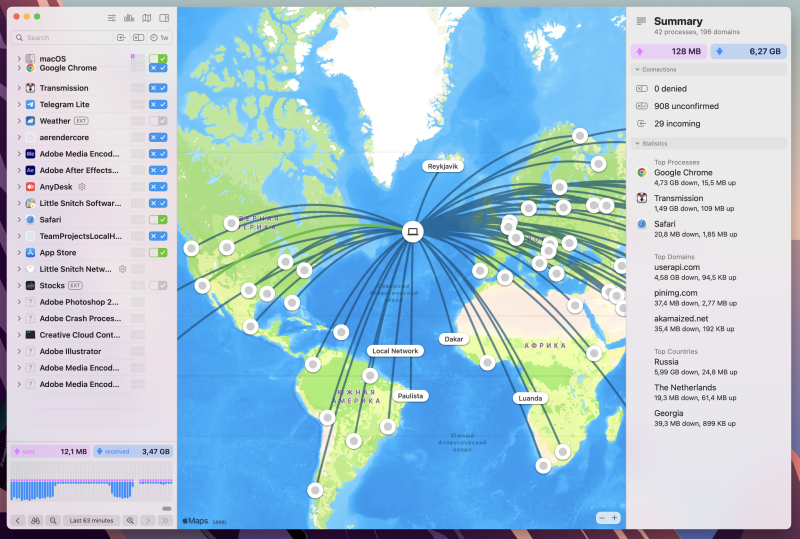The height and width of the screenshot is (539, 800).
Task: Toggle the rule switch for AnyDesk
Action: click(158, 187)
